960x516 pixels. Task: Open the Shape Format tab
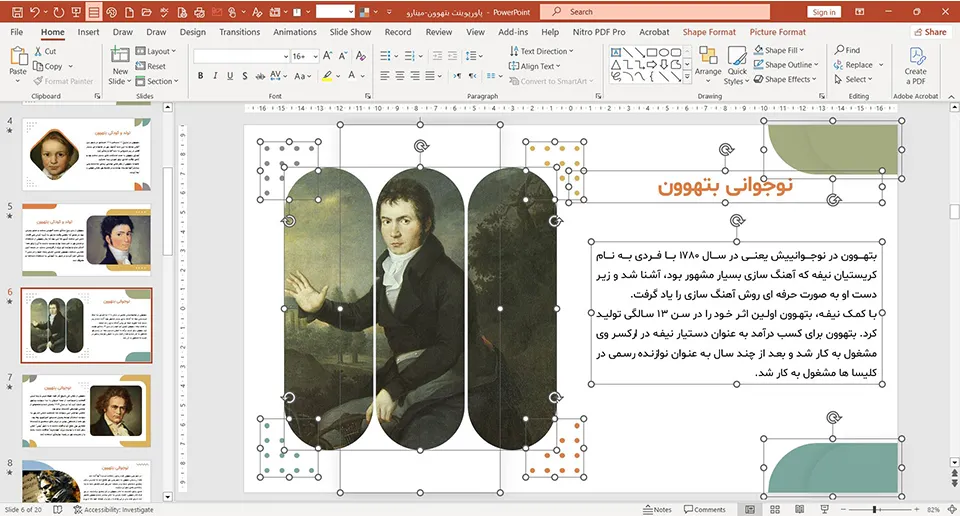click(709, 32)
